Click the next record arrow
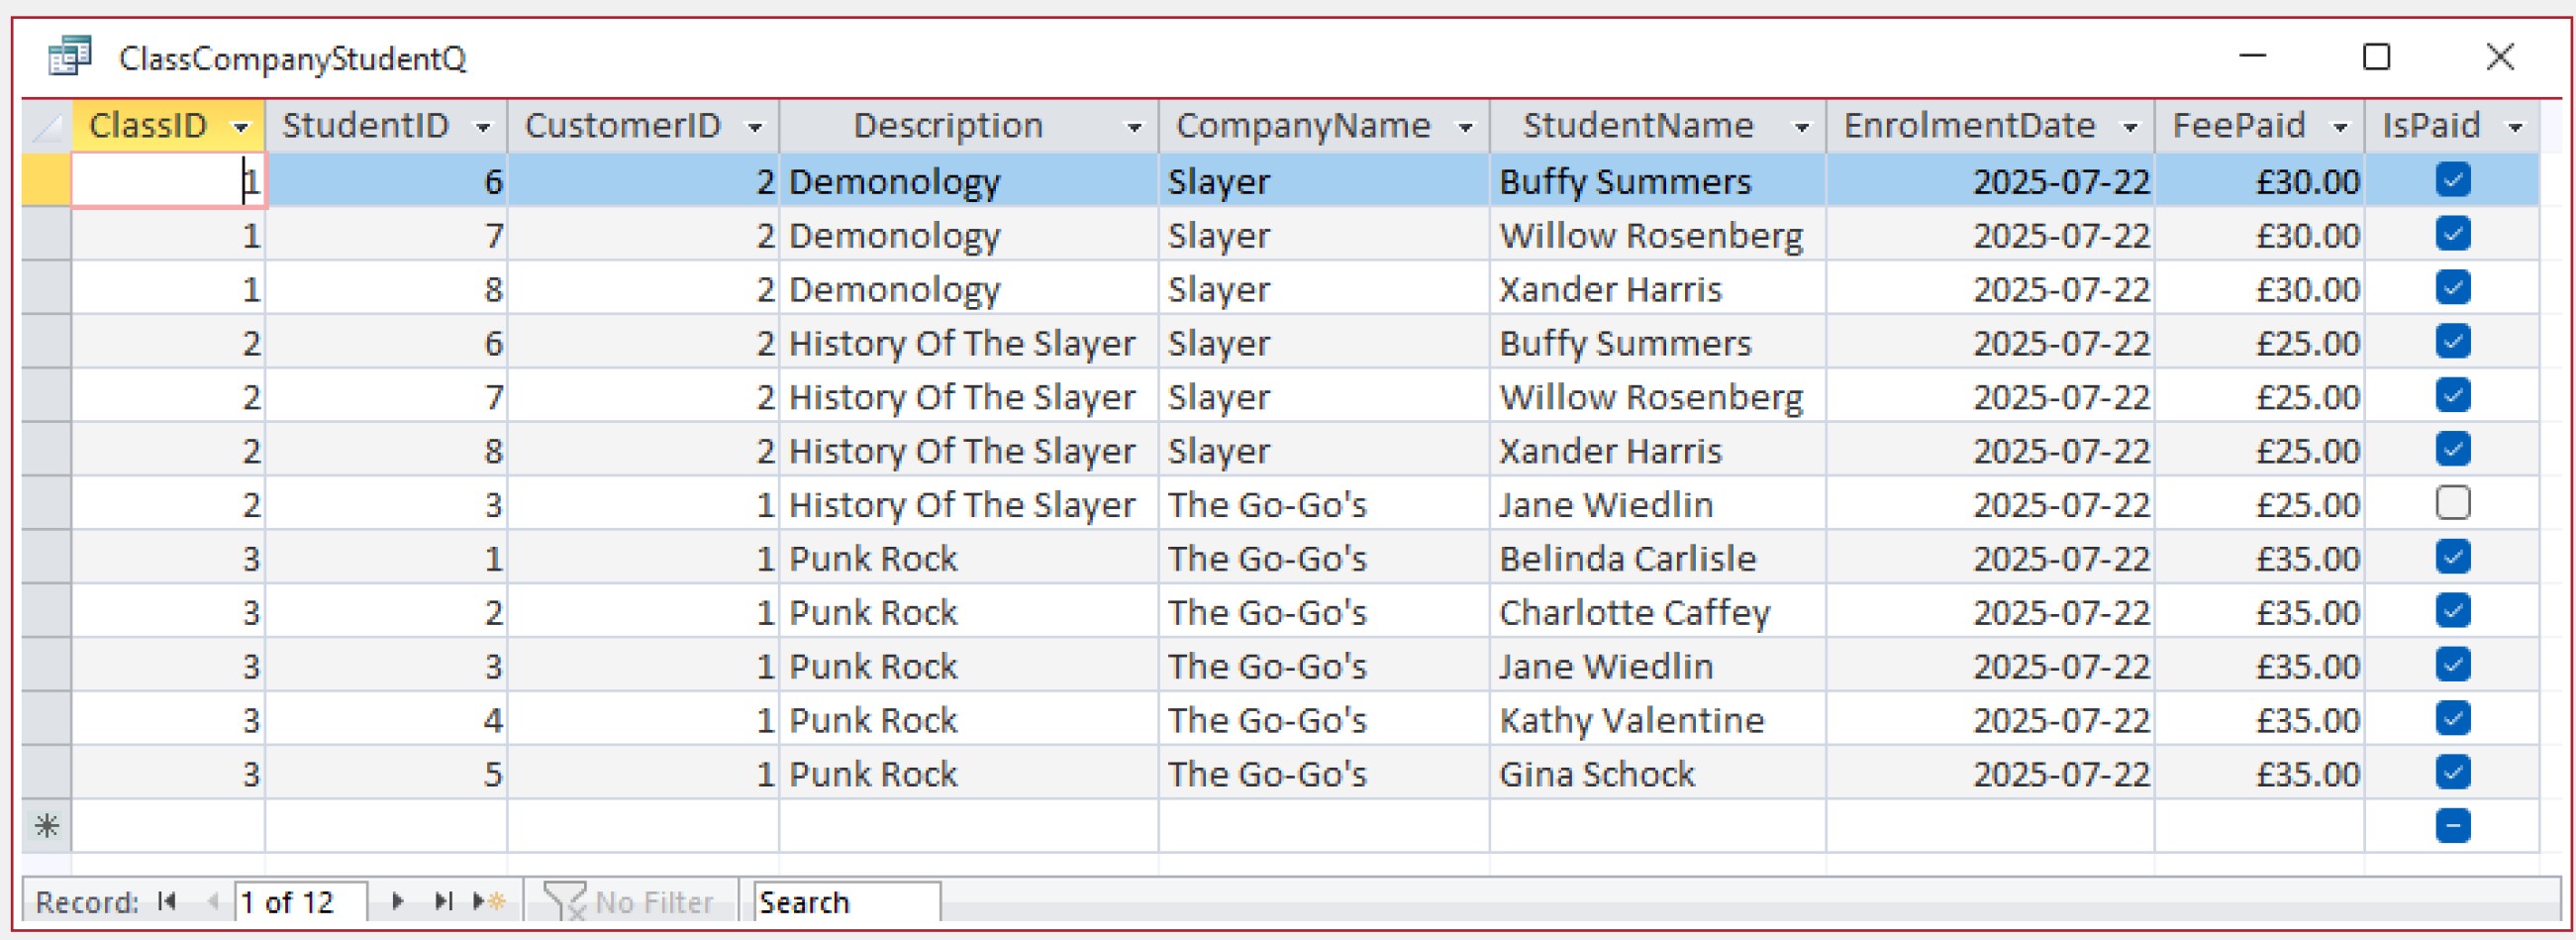Image resolution: width=2576 pixels, height=940 pixels. click(x=397, y=902)
